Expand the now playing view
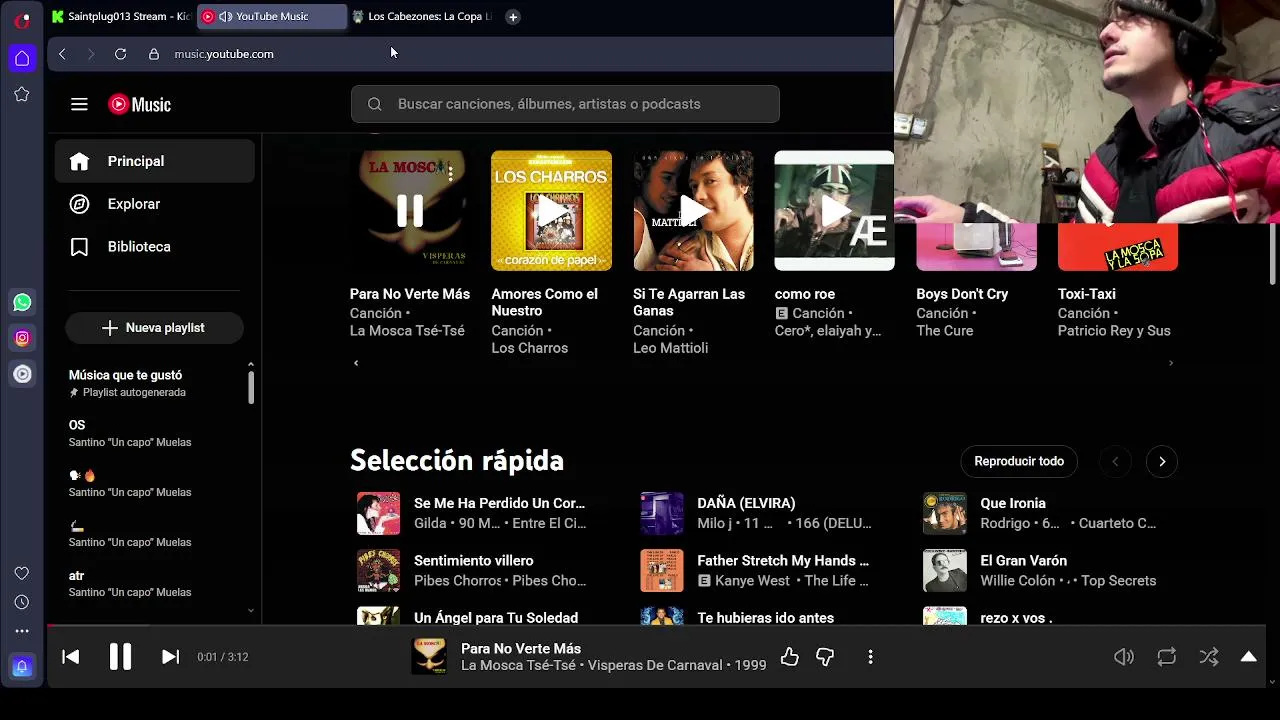The image size is (1280, 720). pos(1248,657)
